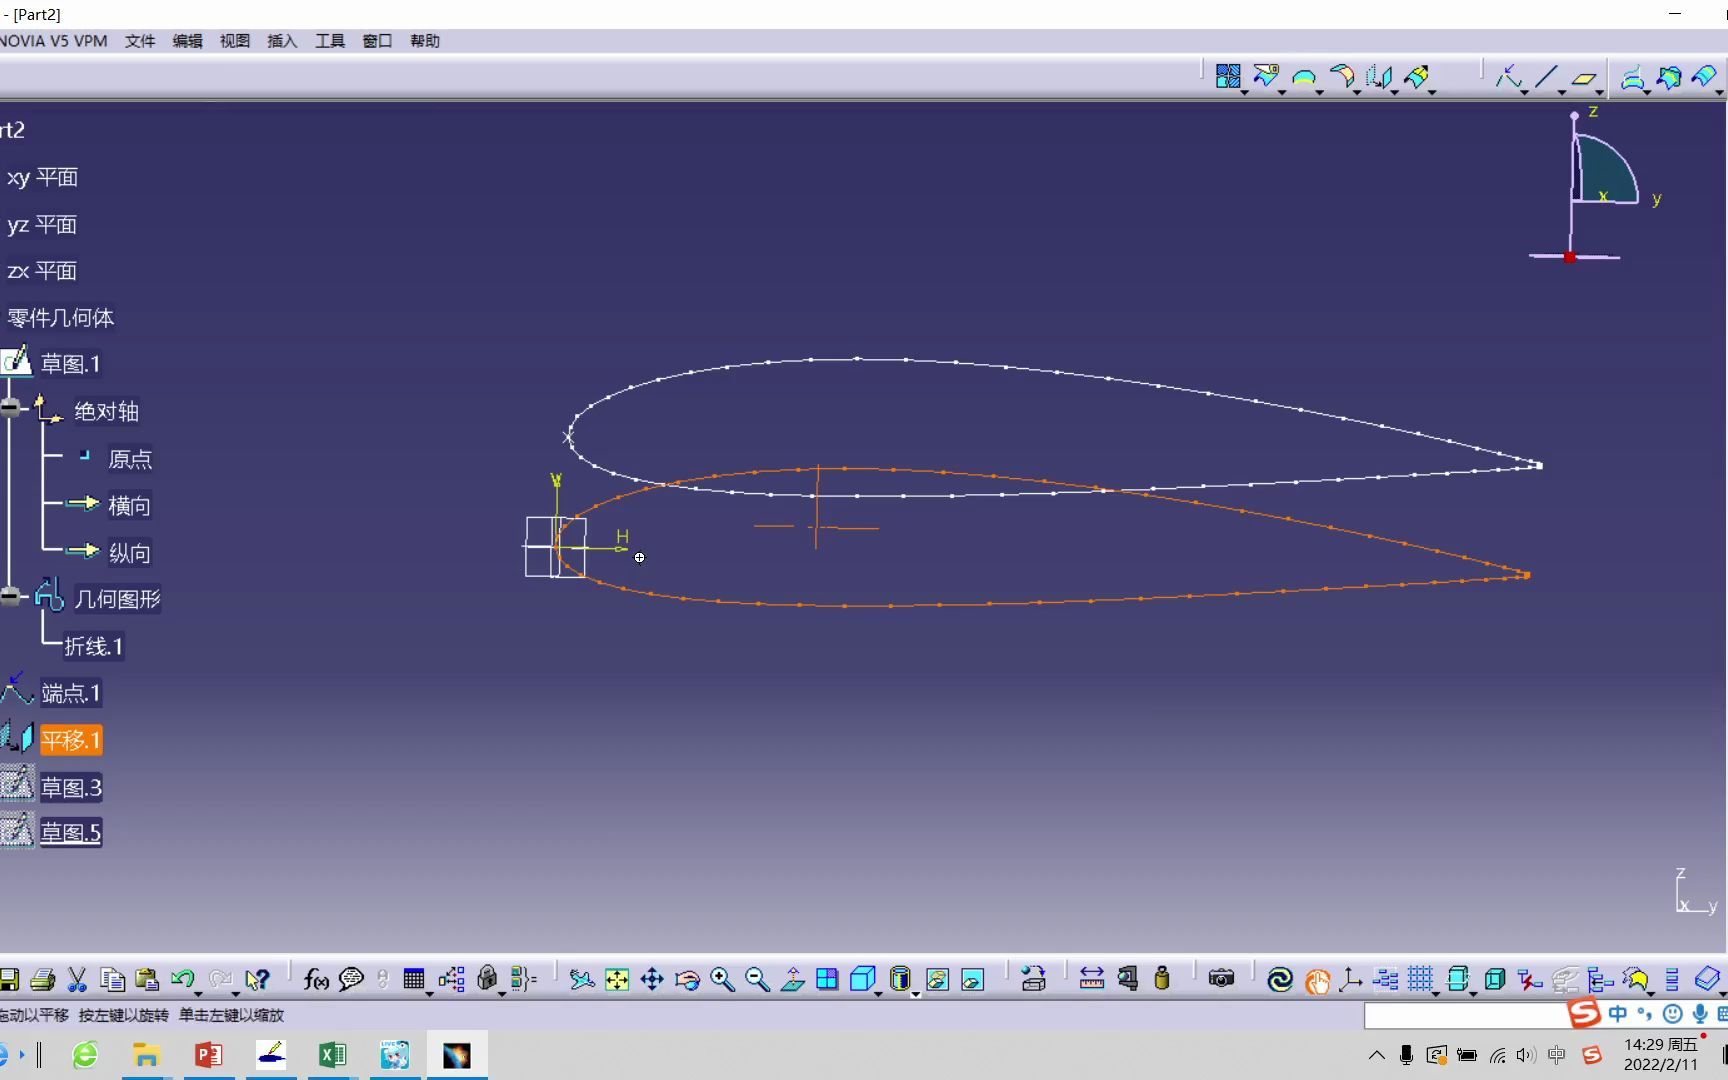Click the Zoom In magnifier

point(722,979)
